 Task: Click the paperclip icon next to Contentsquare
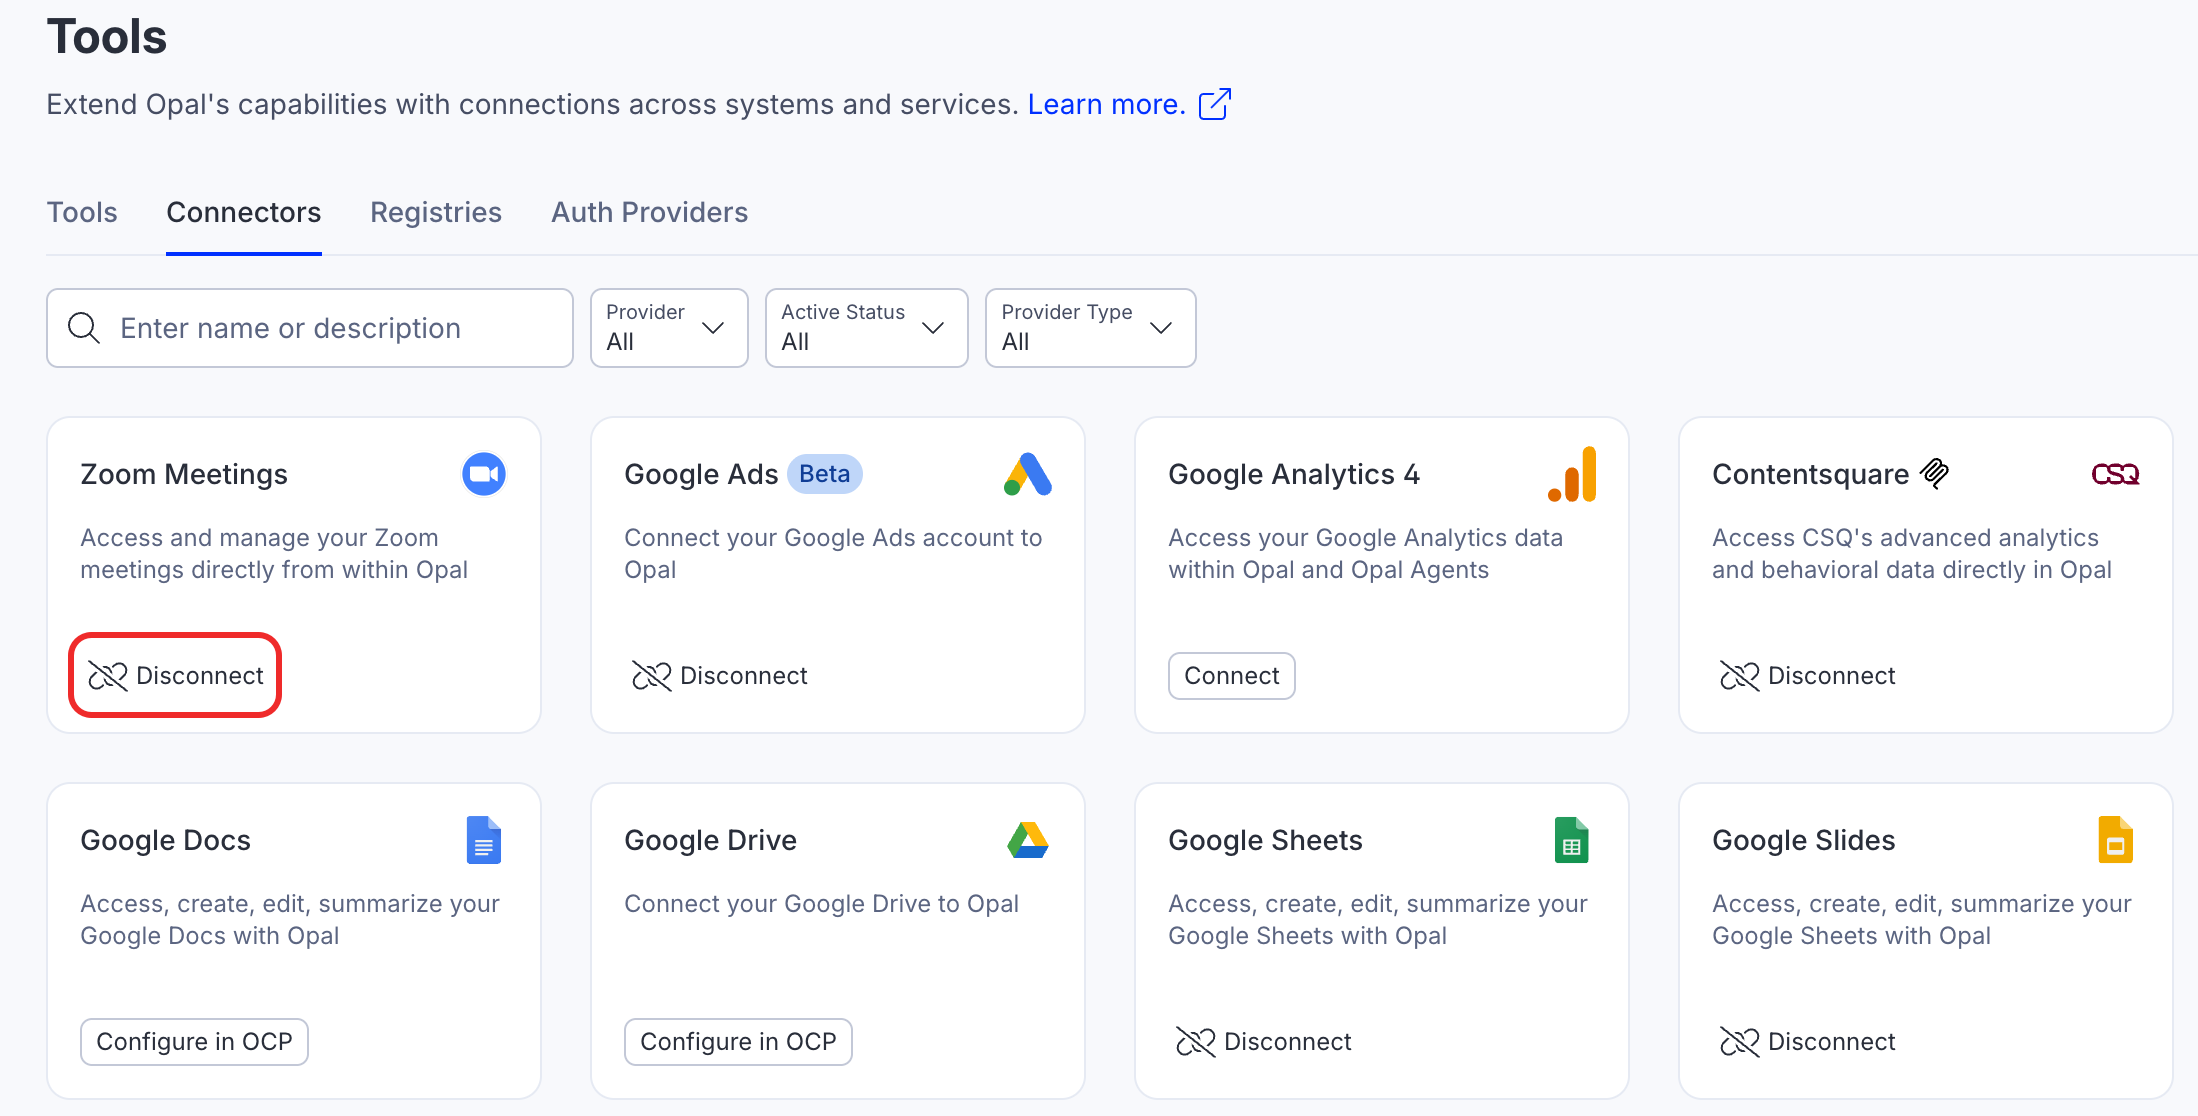click(x=1935, y=473)
